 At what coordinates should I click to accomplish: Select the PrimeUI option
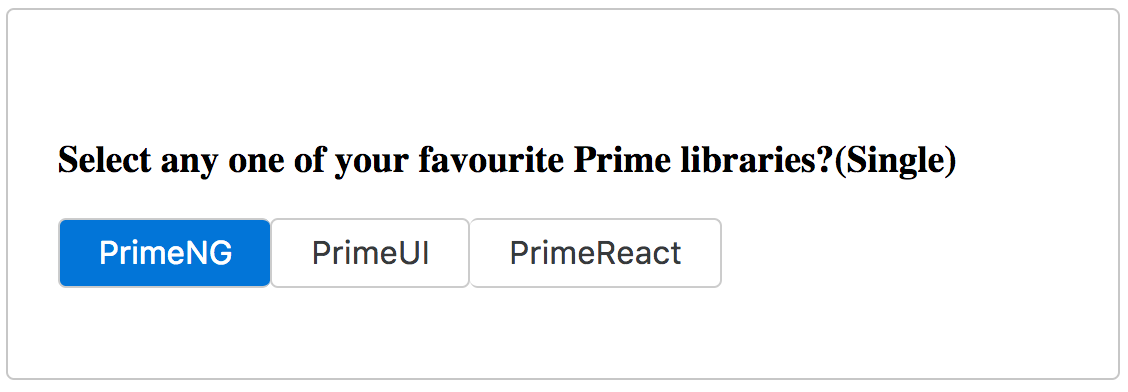(370, 253)
